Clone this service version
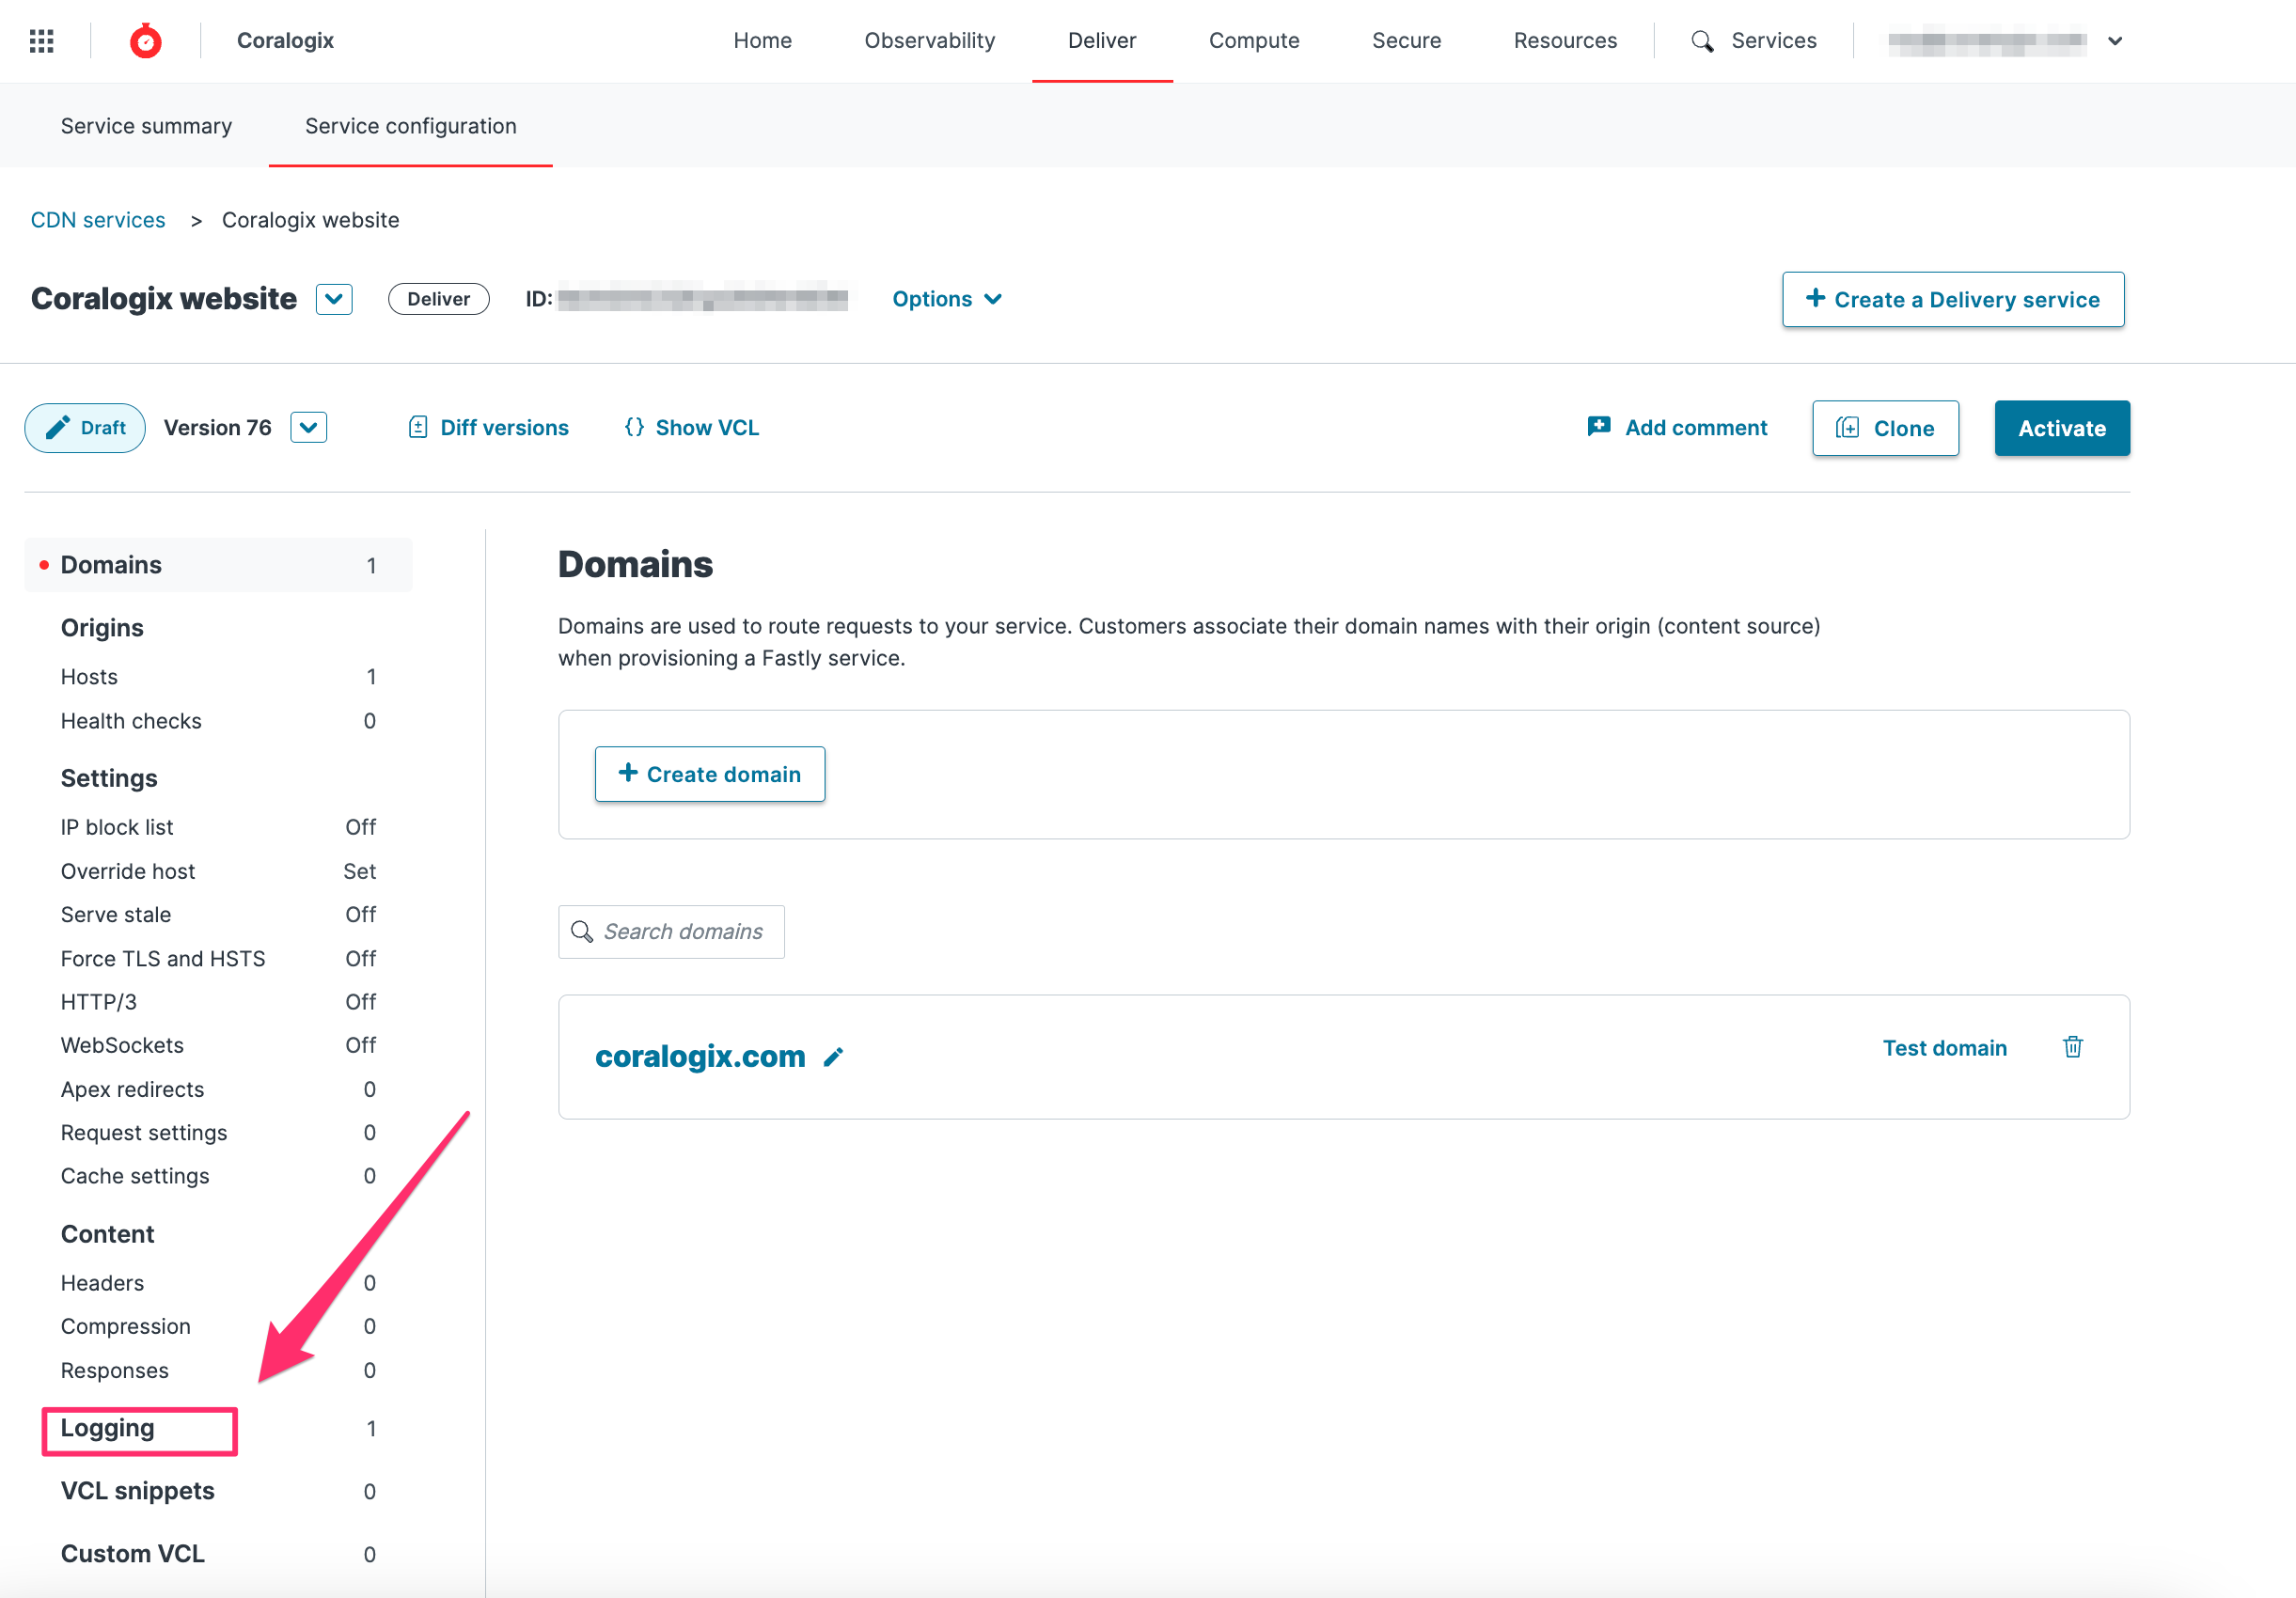2296x1598 pixels. [x=1885, y=428]
